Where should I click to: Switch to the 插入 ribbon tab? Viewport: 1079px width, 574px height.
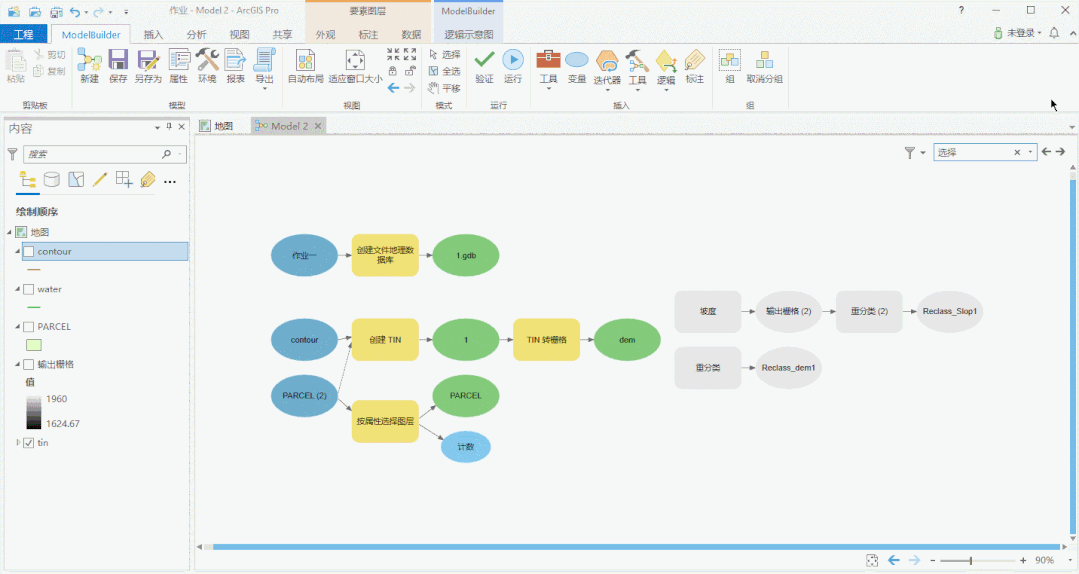click(153, 34)
